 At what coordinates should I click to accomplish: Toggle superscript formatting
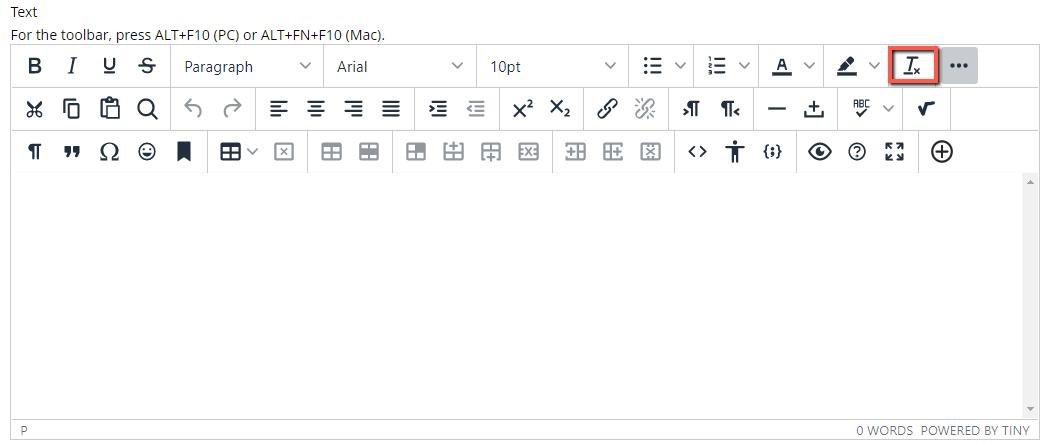(522, 109)
